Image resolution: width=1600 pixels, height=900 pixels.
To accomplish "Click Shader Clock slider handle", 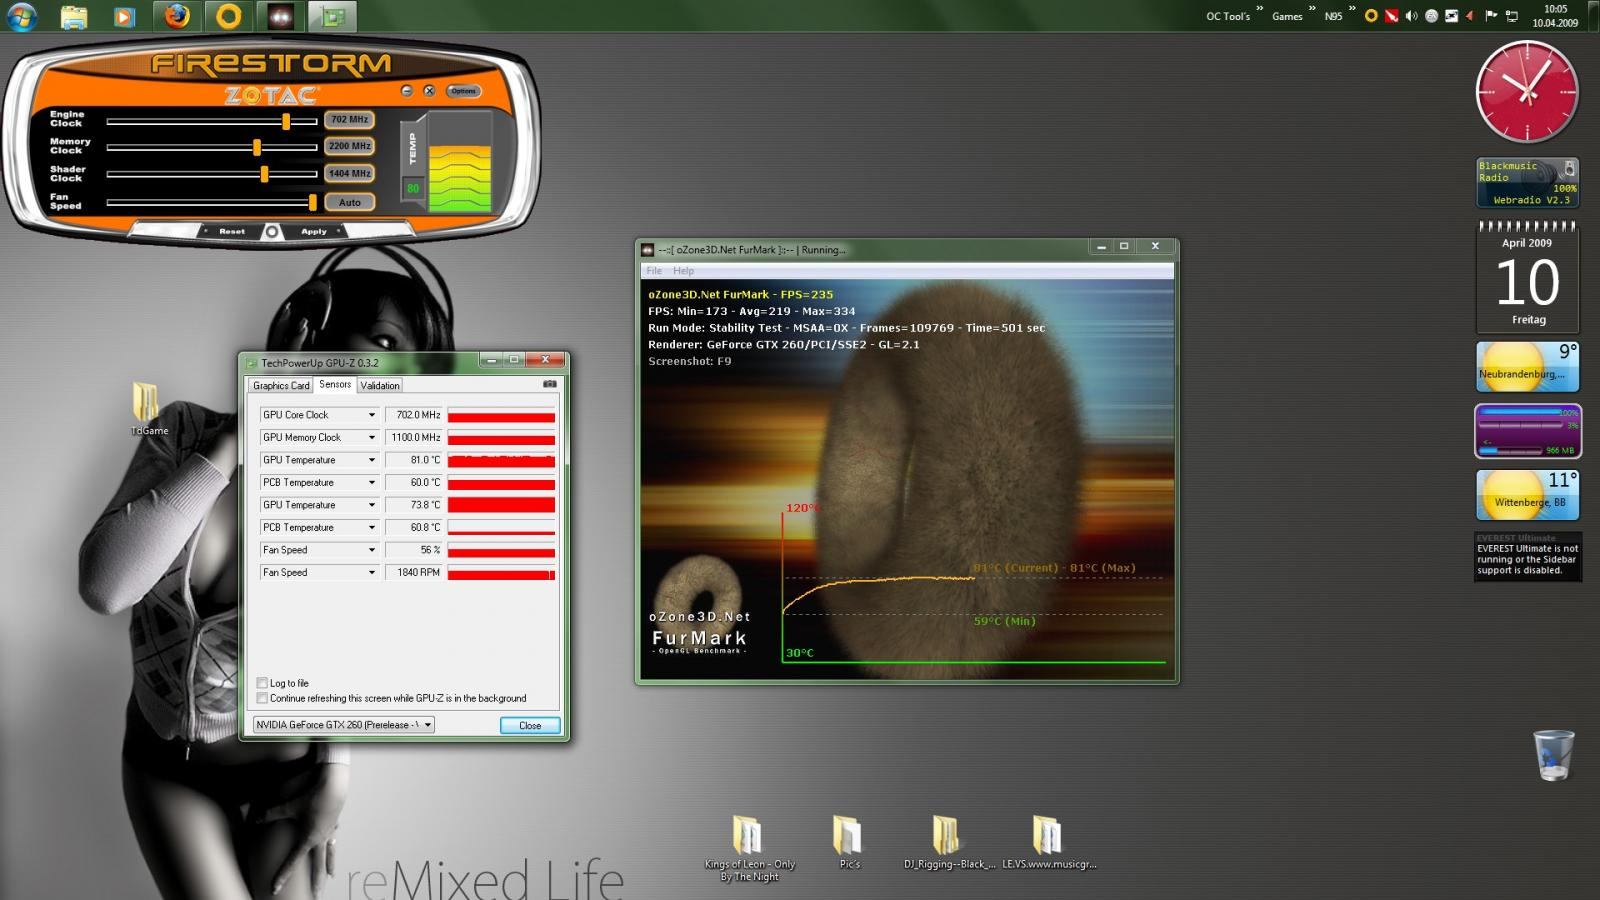I will click(264, 174).
